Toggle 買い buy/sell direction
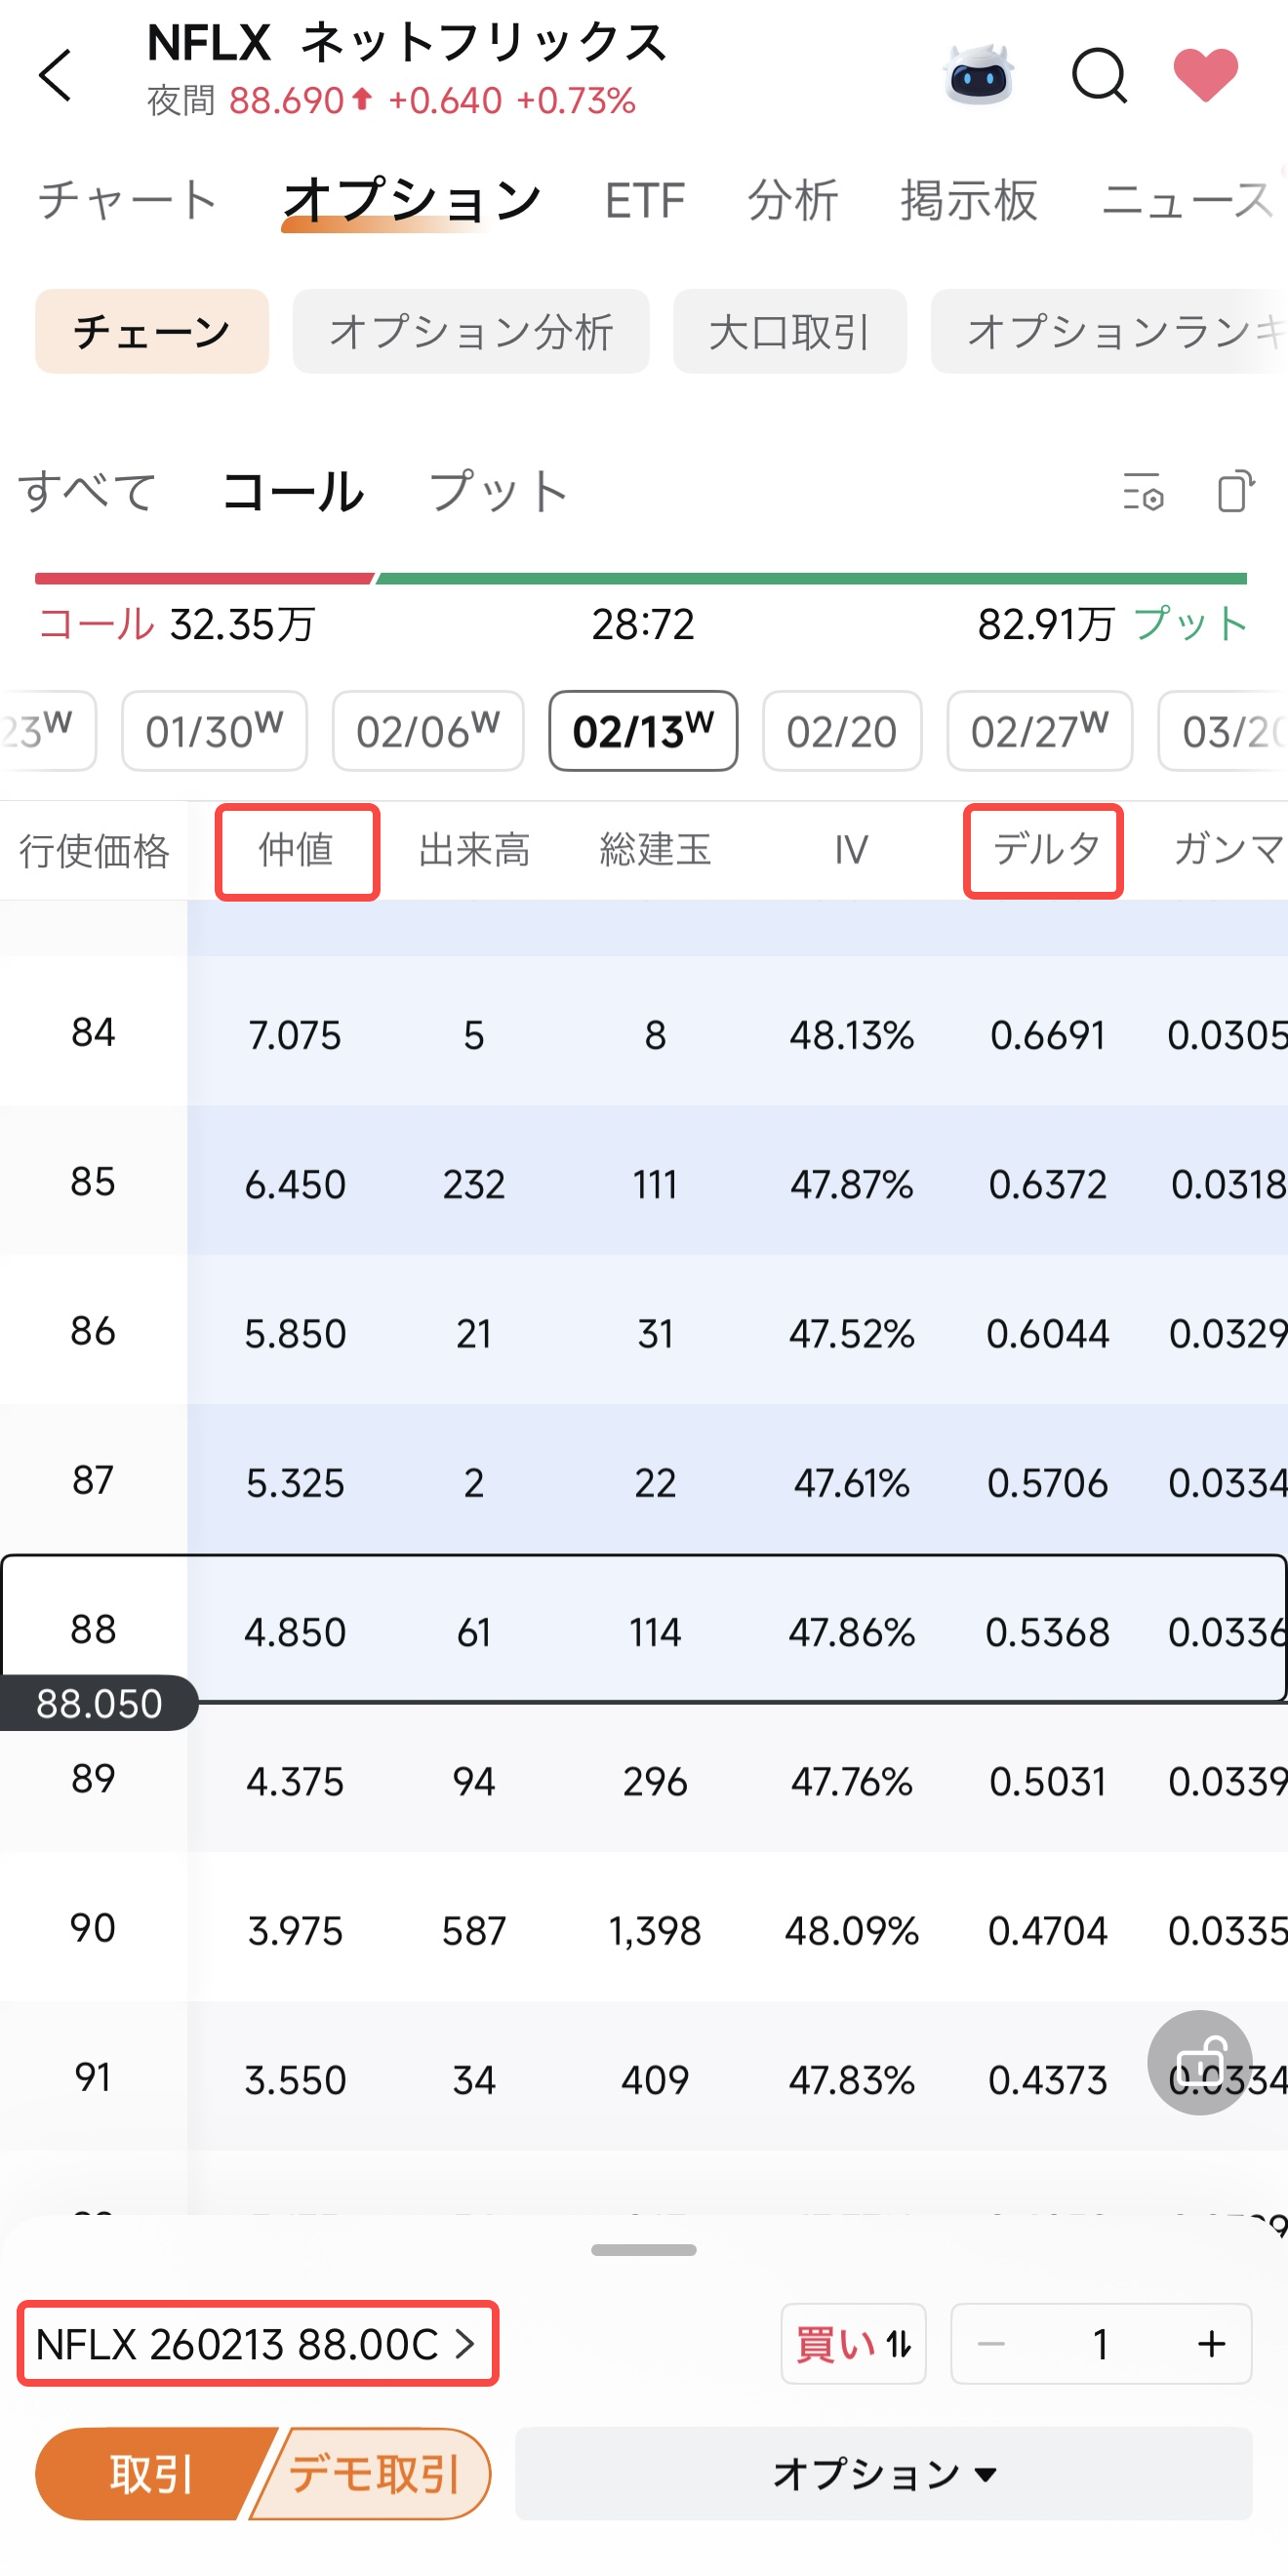 (853, 2343)
